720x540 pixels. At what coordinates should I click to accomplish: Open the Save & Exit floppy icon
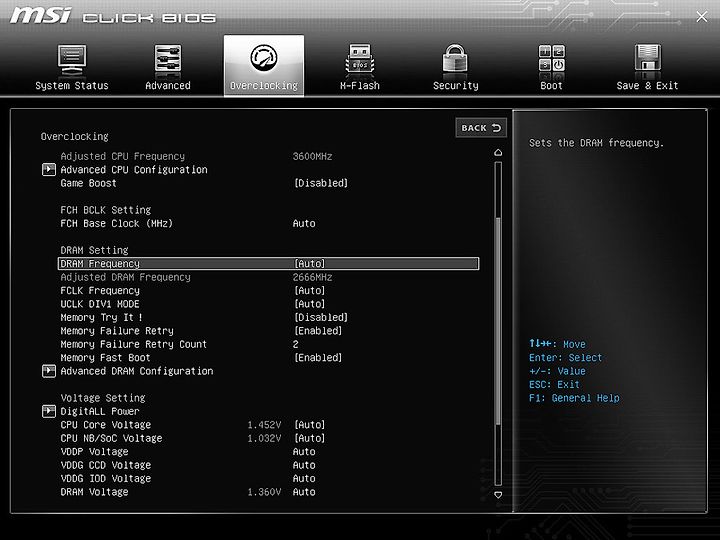pos(647,58)
